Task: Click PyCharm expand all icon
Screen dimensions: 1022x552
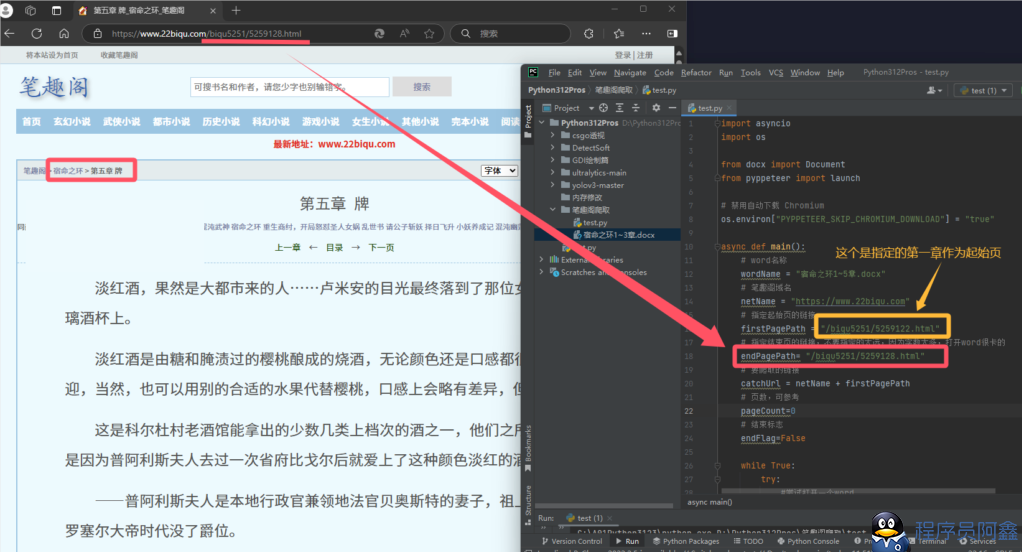Action: point(619,108)
